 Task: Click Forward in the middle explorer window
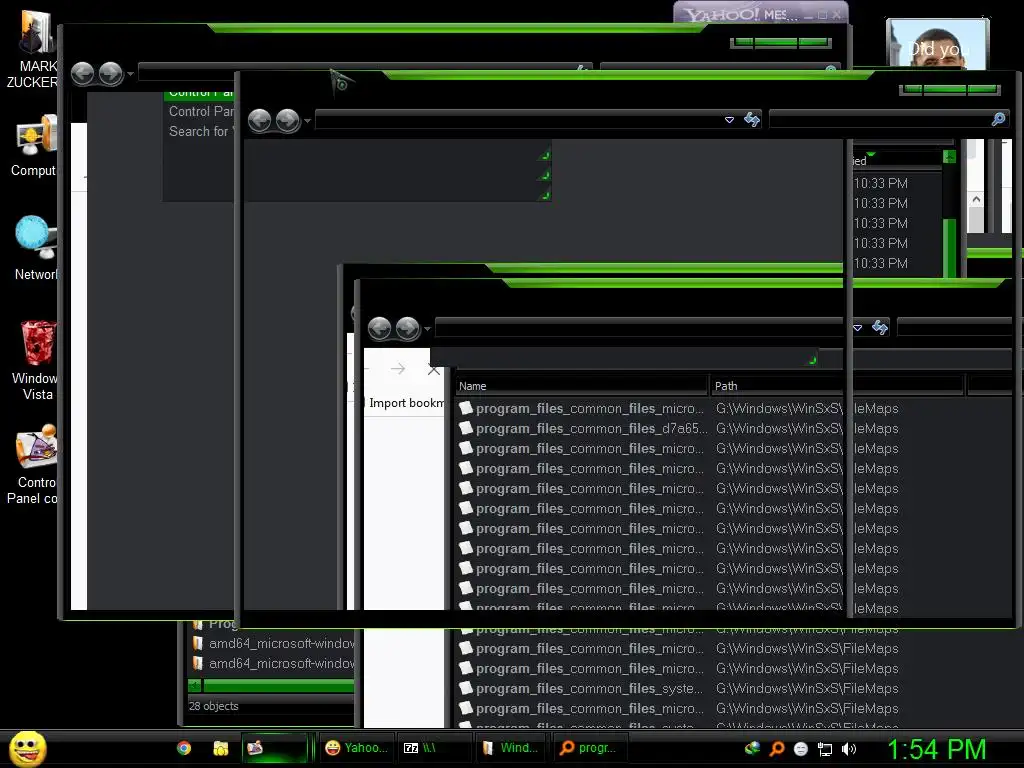click(288, 120)
